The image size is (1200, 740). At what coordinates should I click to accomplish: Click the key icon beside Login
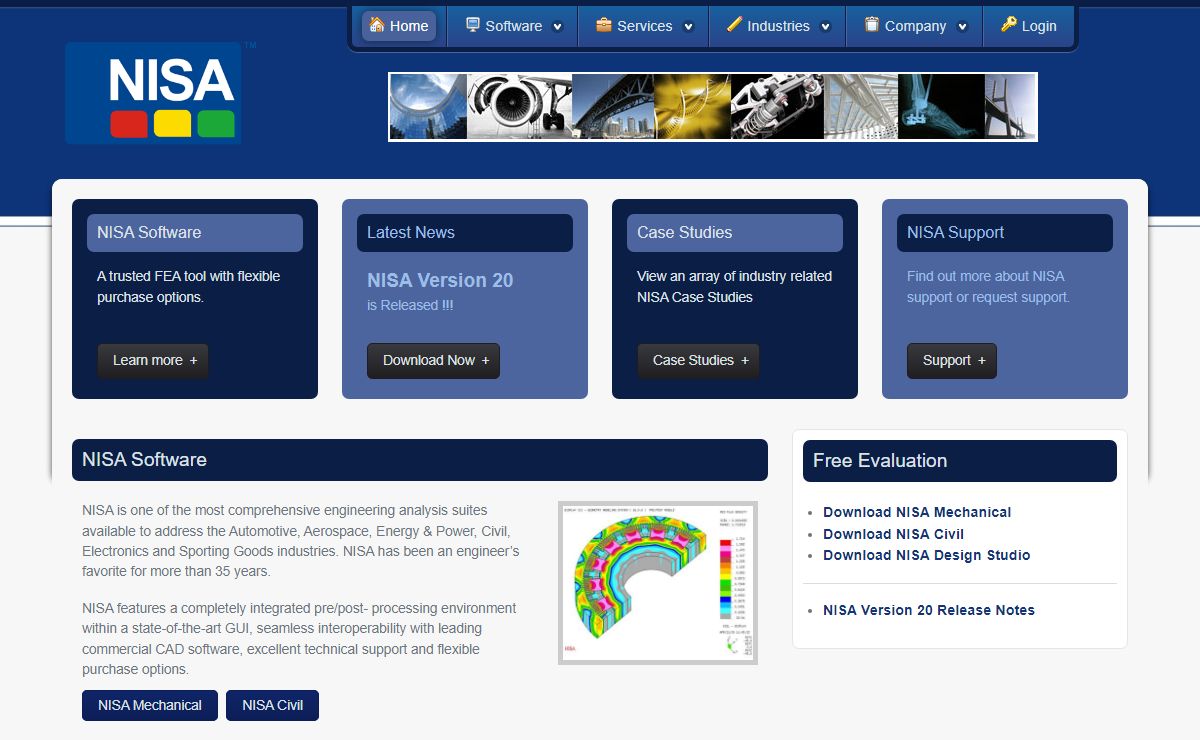click(x=1009, y=25)
